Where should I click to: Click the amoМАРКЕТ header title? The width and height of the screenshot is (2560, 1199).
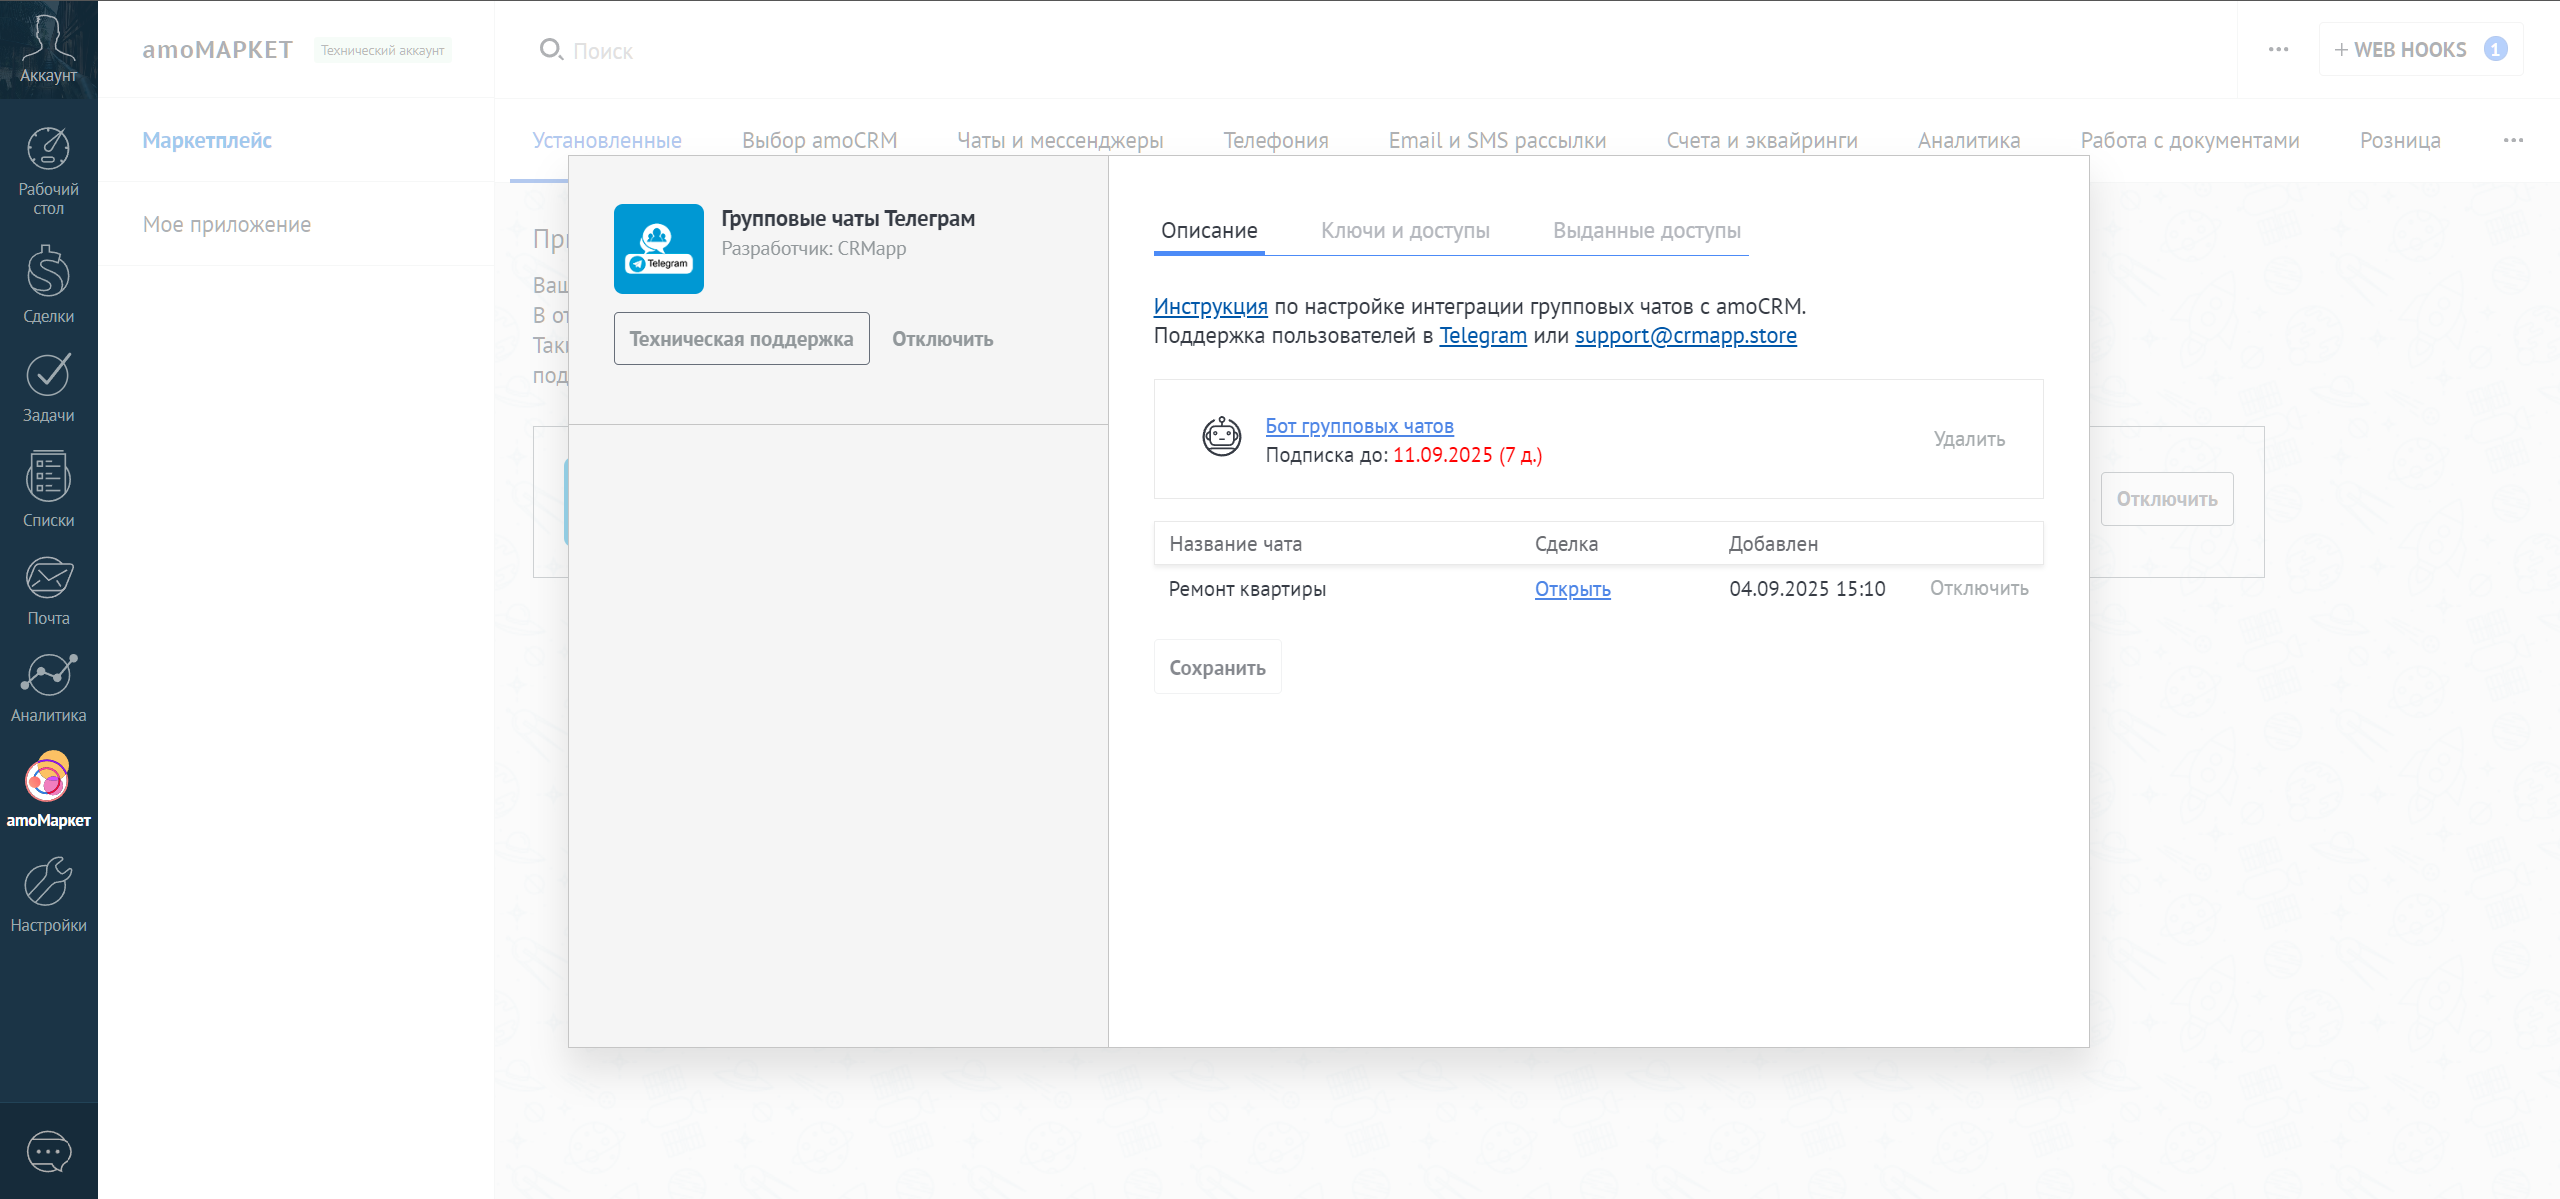point(217,50)
